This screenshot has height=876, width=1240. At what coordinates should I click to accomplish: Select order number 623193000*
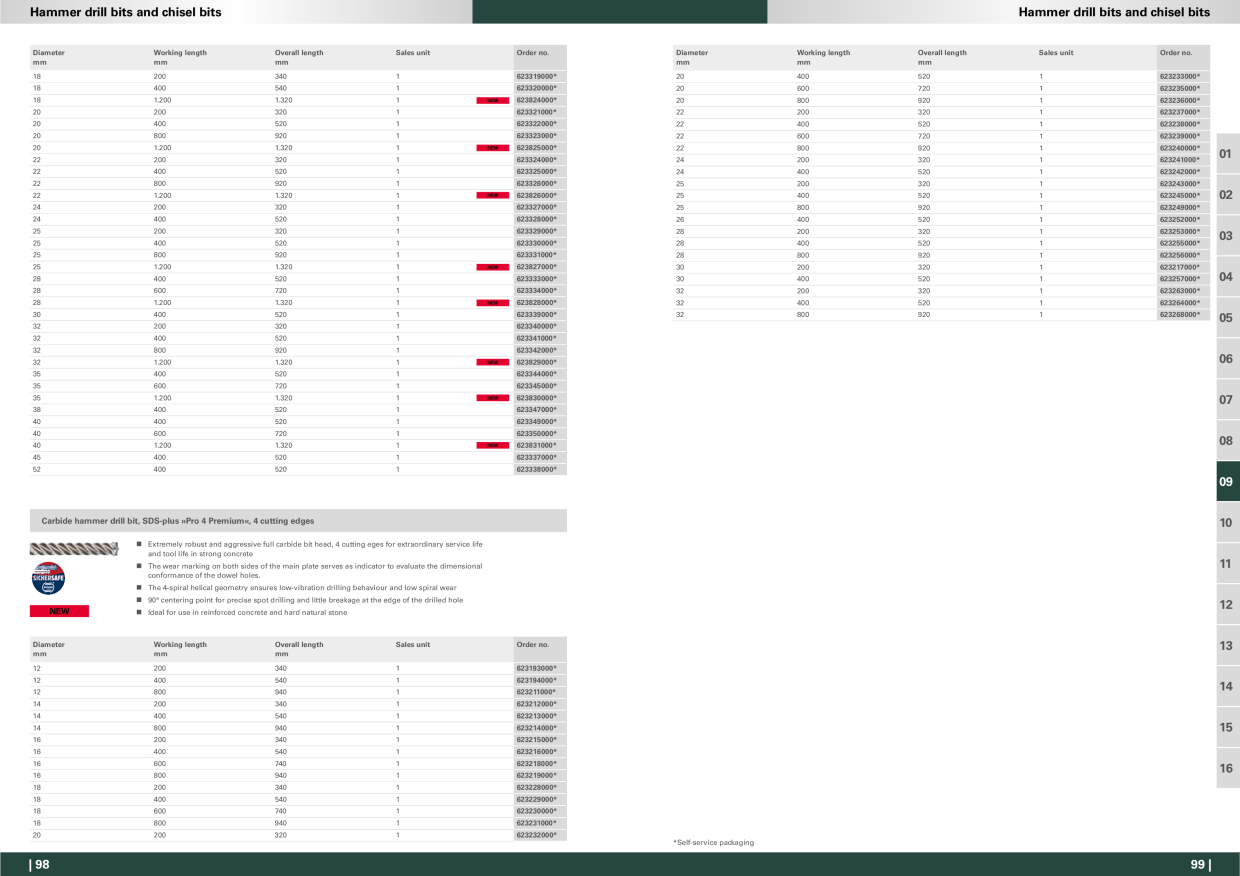[x=536, y=668]
